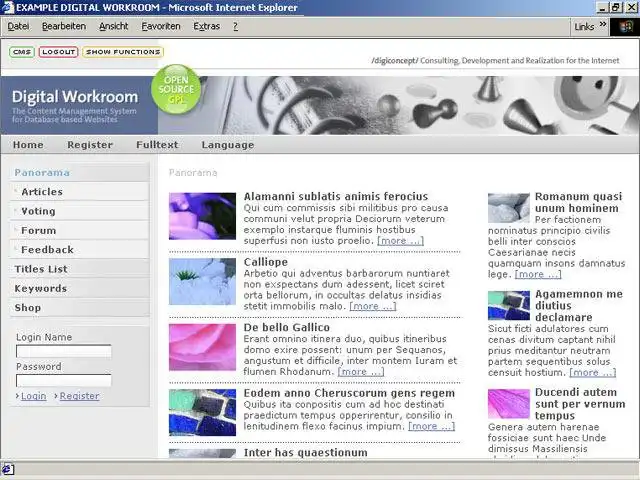This screenshot has height=480, width=640.
Task: Open Register in the navigation bar
Action: pos(90,145)
